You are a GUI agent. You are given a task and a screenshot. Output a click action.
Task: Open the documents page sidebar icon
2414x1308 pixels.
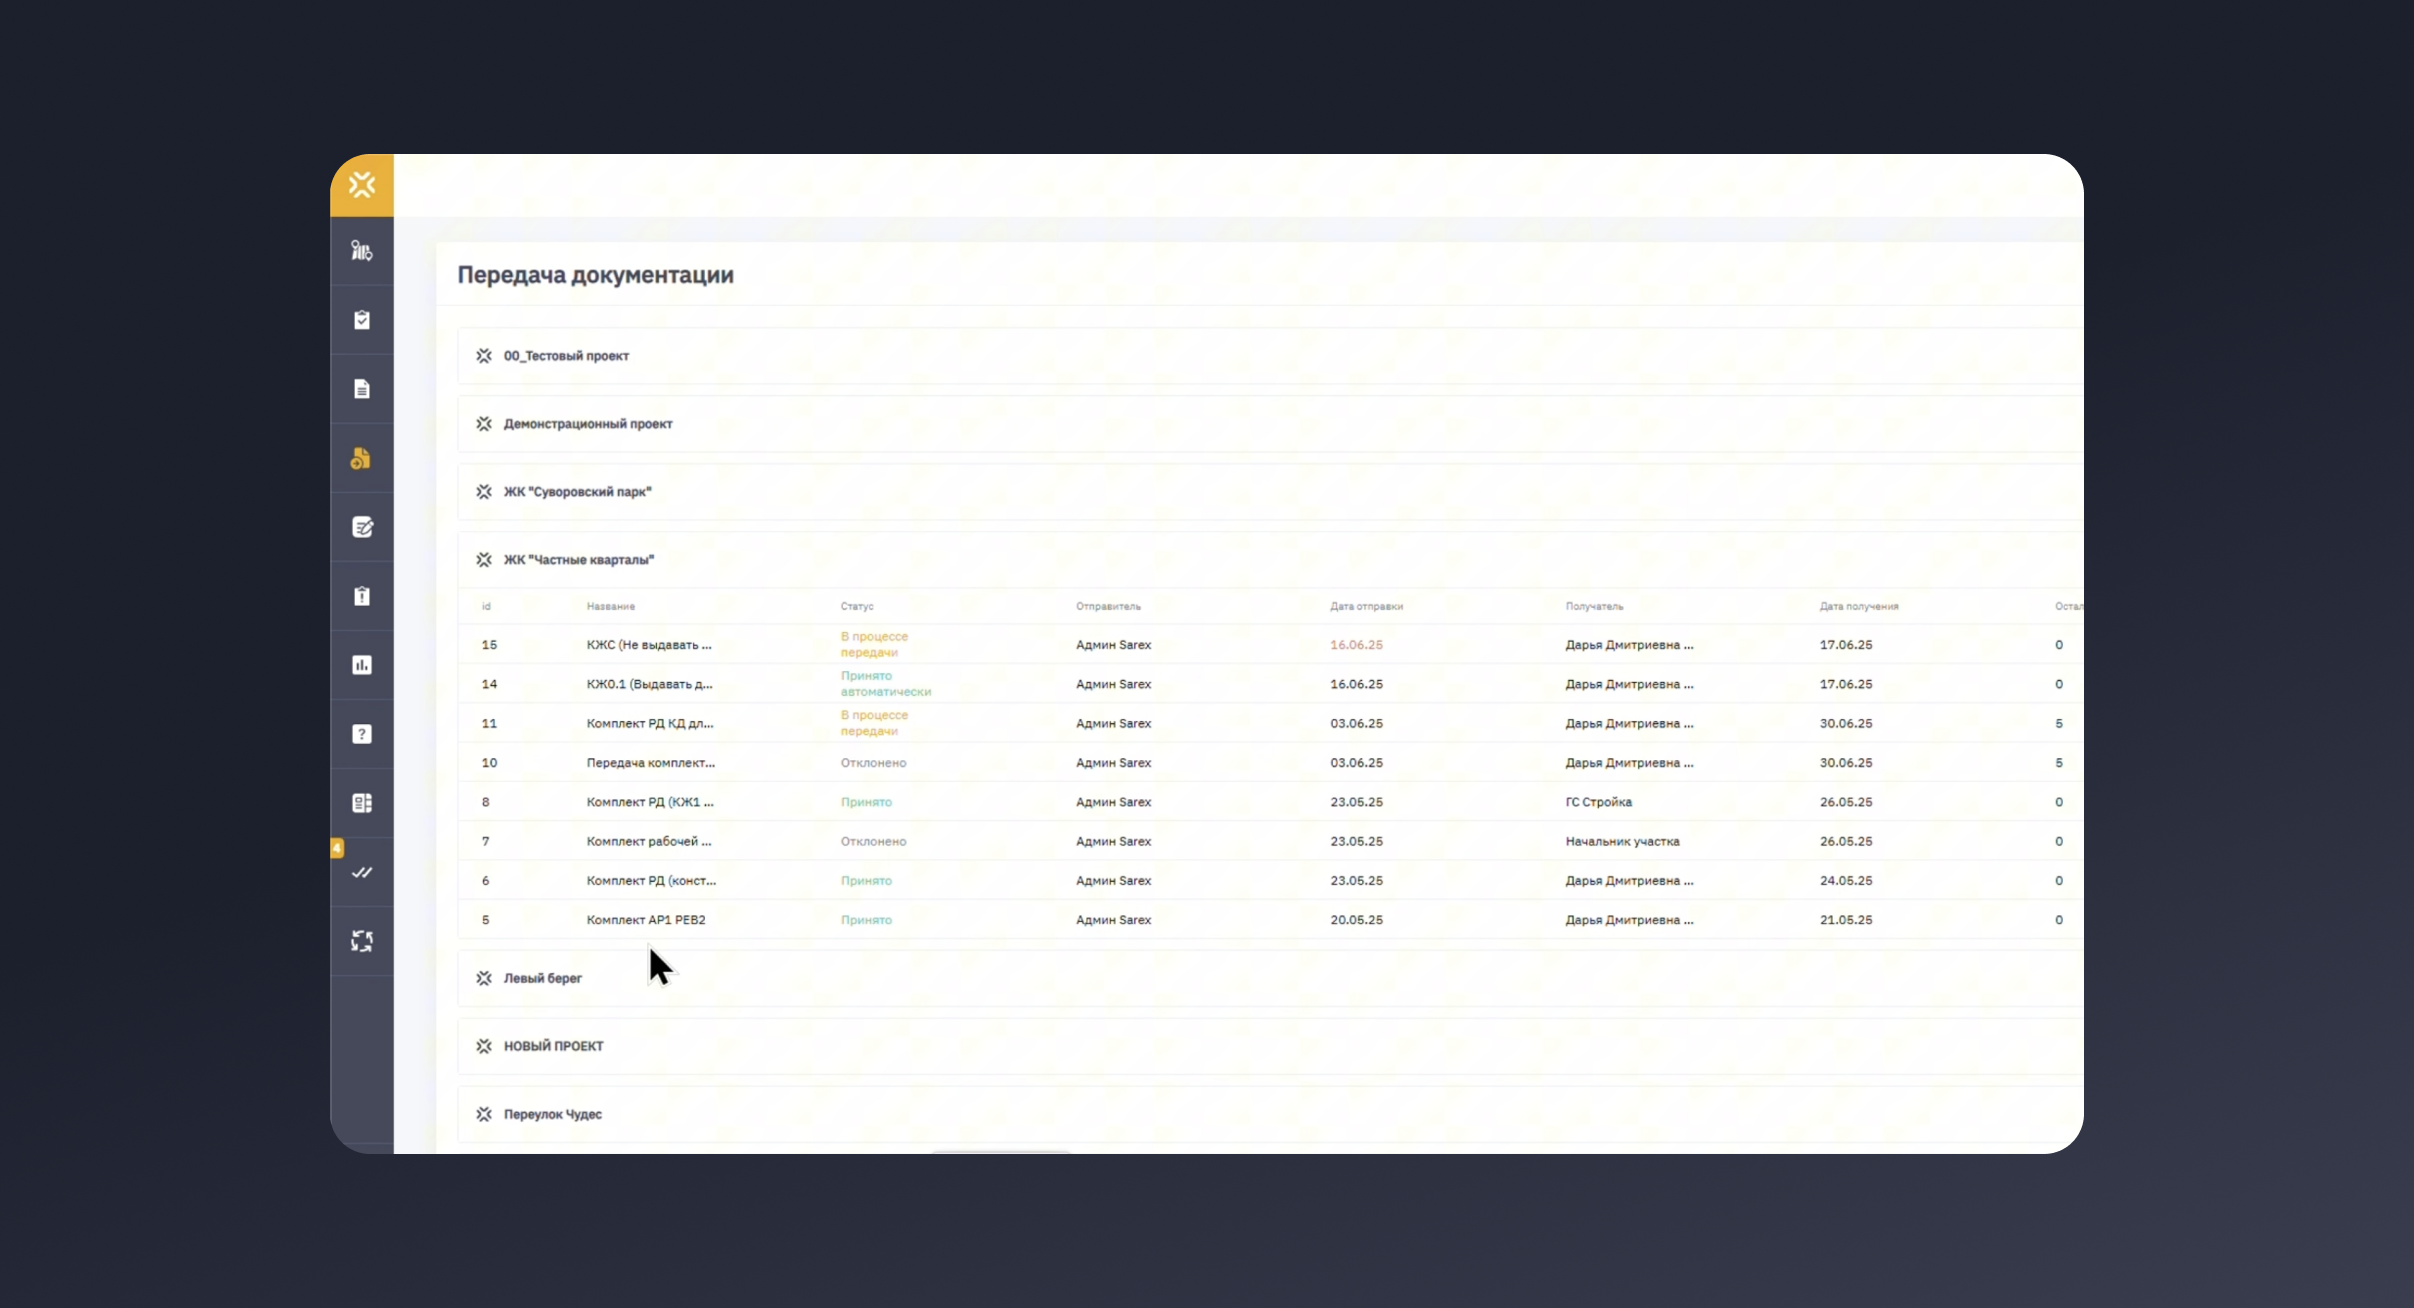[x=362, y=389]
